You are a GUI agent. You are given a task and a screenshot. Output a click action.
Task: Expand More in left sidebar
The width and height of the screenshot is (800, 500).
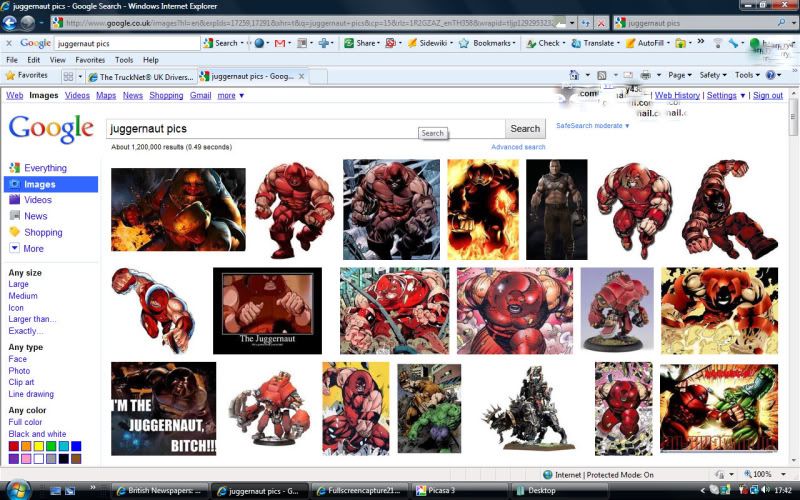coord(28,248)
